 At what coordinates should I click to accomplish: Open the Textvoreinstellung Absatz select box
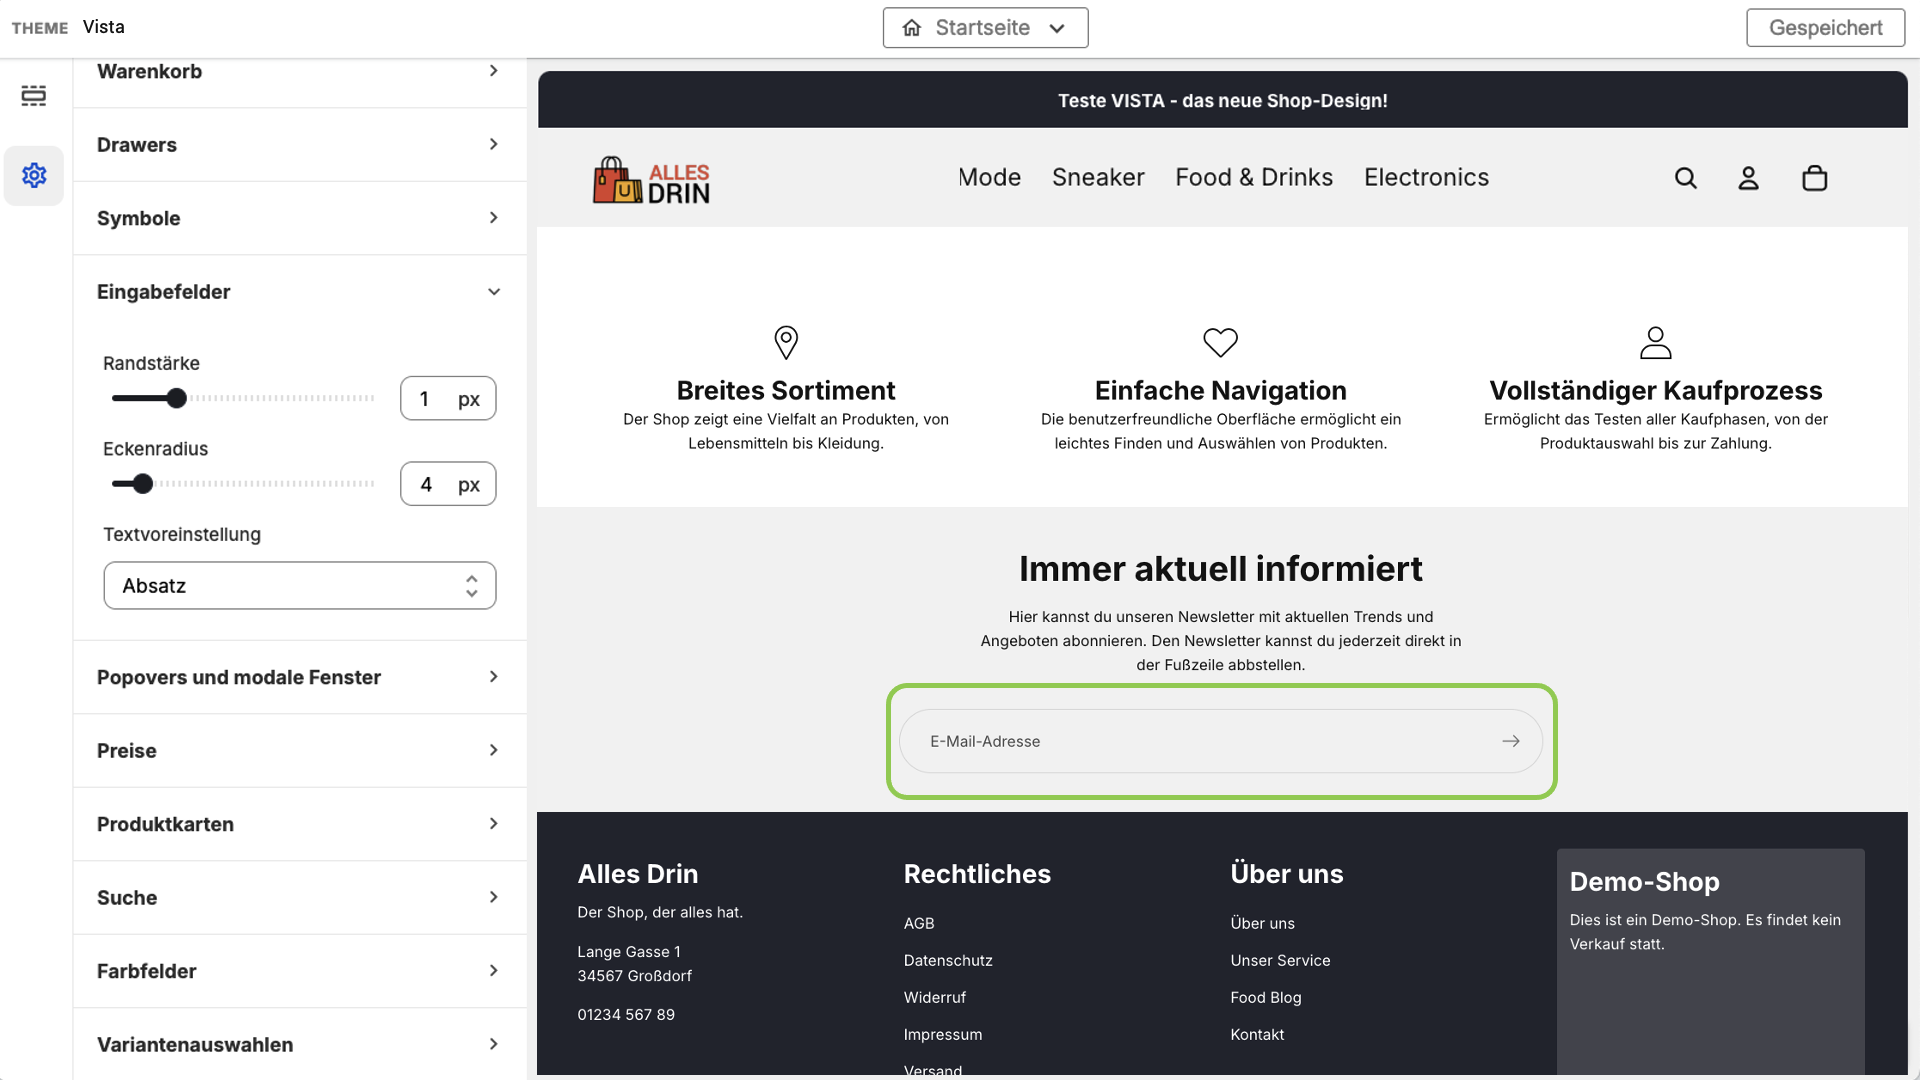click(x=300, y=586)
